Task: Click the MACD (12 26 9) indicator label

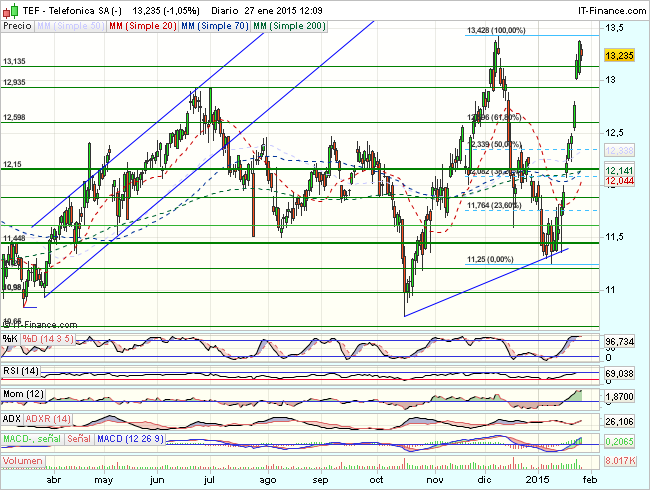Action: [x=129, y=440]
